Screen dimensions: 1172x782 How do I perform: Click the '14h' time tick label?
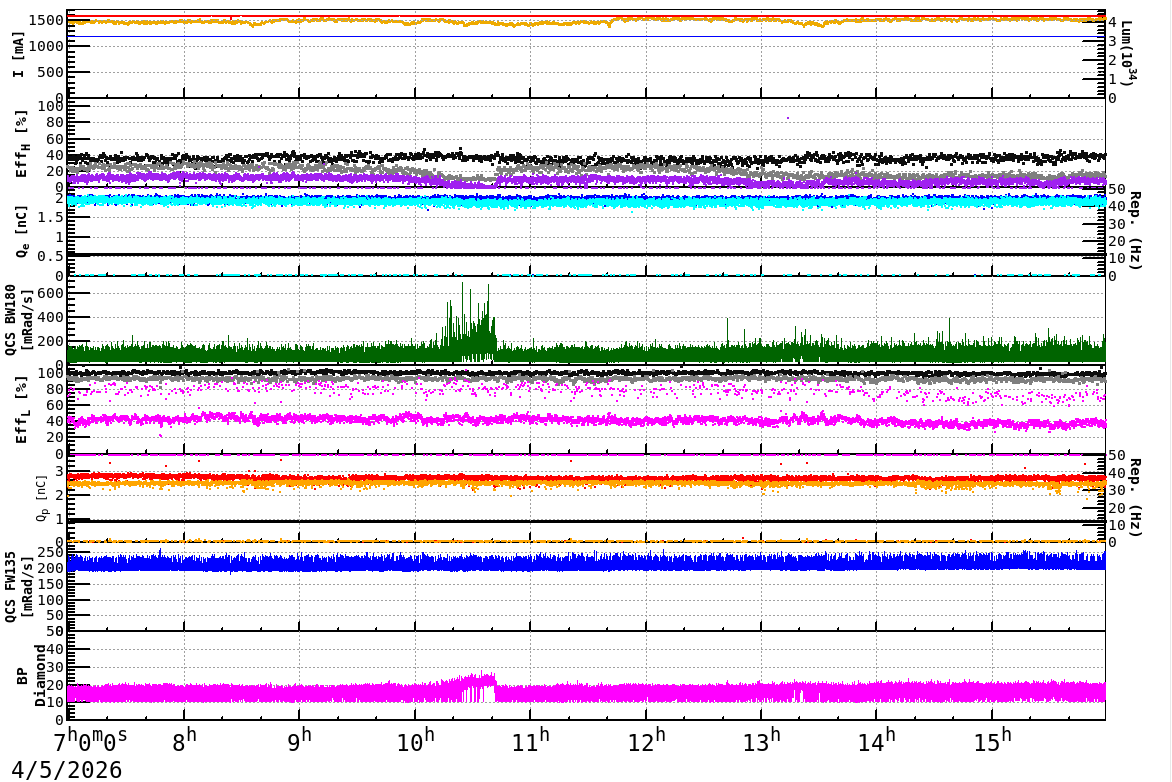click(876, 741)
